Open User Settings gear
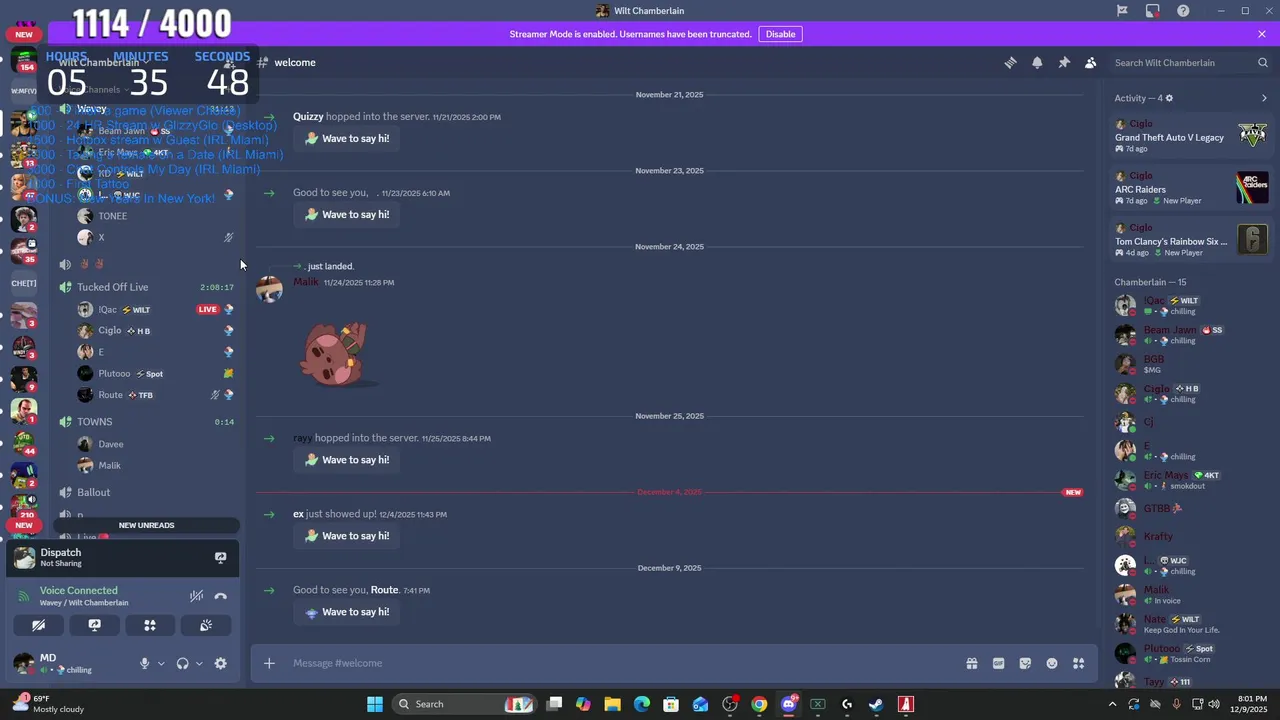The width and height of the screenshot is (1280, 720). [x=221, y=663]
